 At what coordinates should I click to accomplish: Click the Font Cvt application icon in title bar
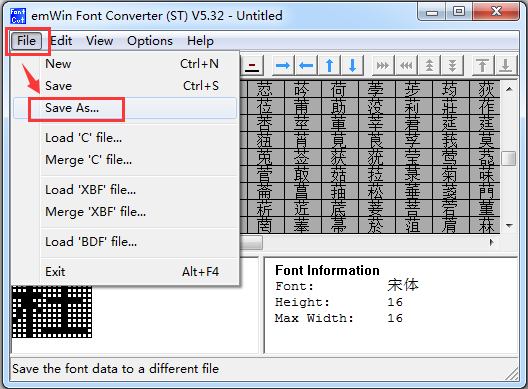(18, 16)
